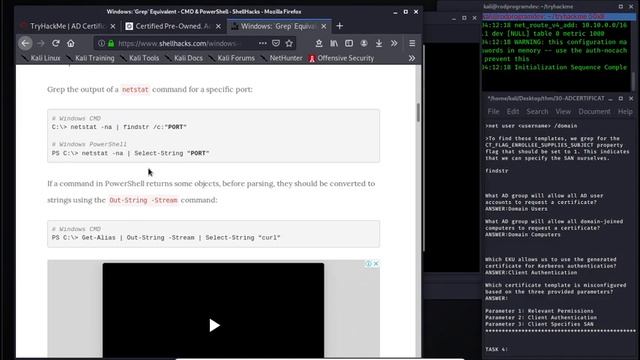
Task: Open Help menu in text editor
Action: [625, 111]
